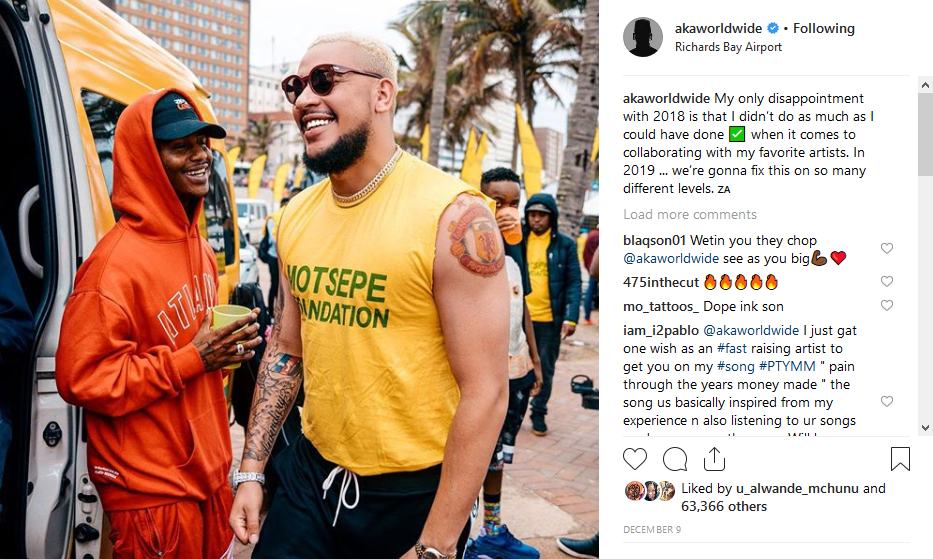This screenshot has width=933, height=559.
Task: View u_alwande_mchunu who liked the post
Action: point(797,489)
